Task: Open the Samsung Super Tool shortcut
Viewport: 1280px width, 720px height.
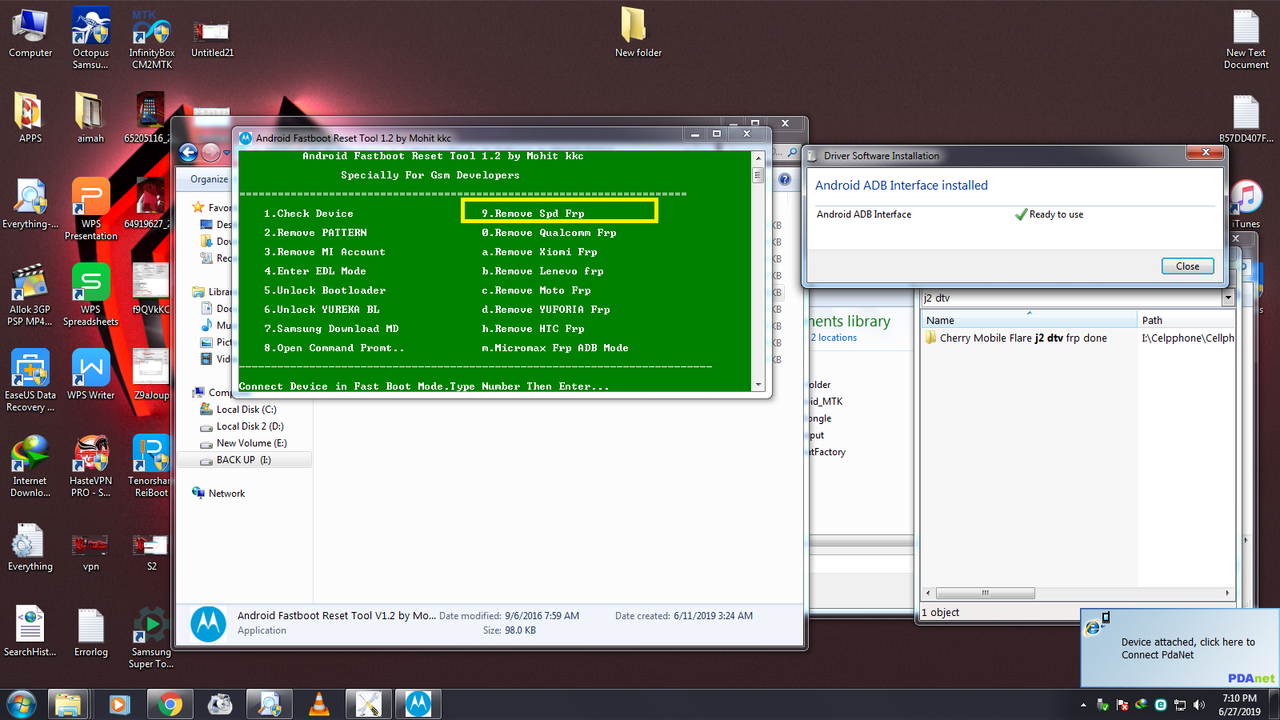Action: 151,637
